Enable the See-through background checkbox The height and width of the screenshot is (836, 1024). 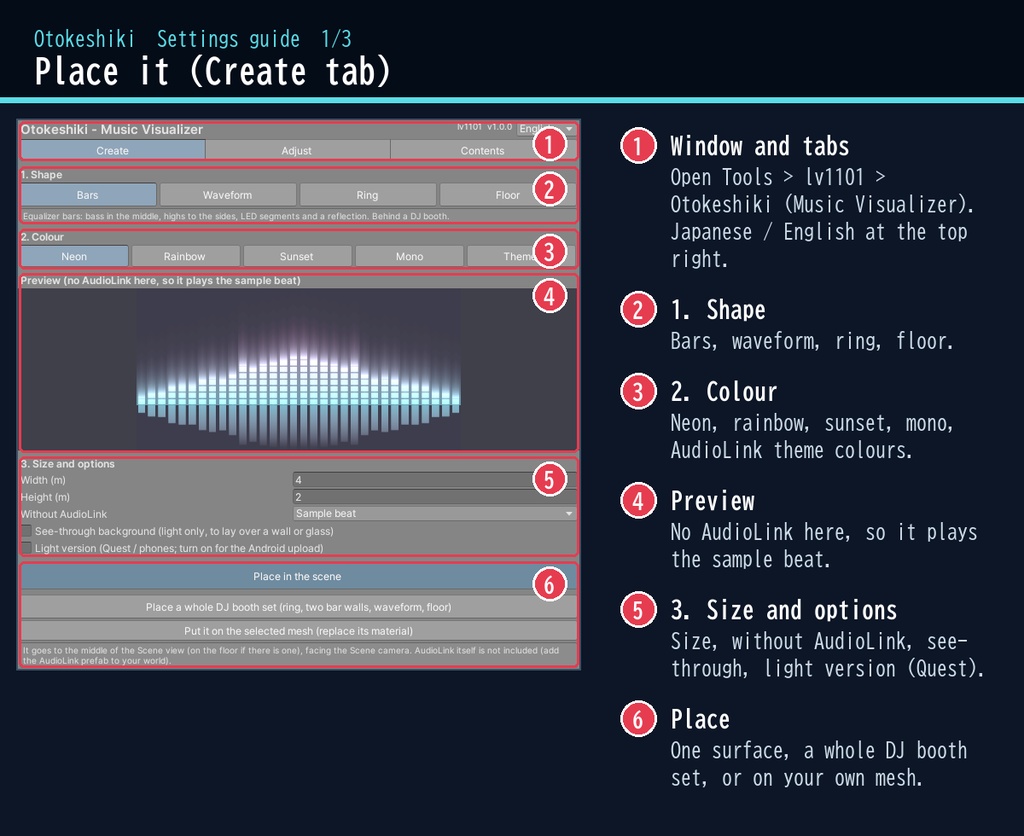[27, 531]
